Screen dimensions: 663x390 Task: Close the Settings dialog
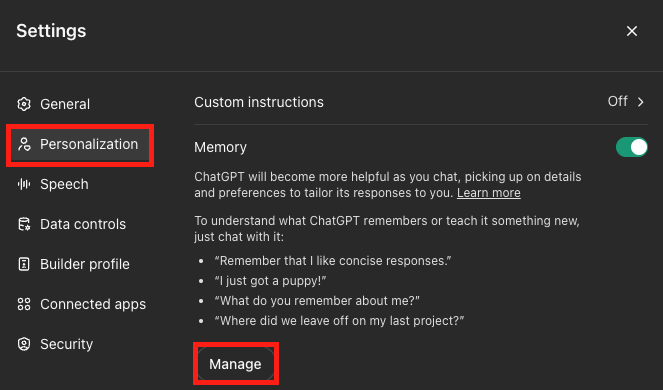click(632, 31)
